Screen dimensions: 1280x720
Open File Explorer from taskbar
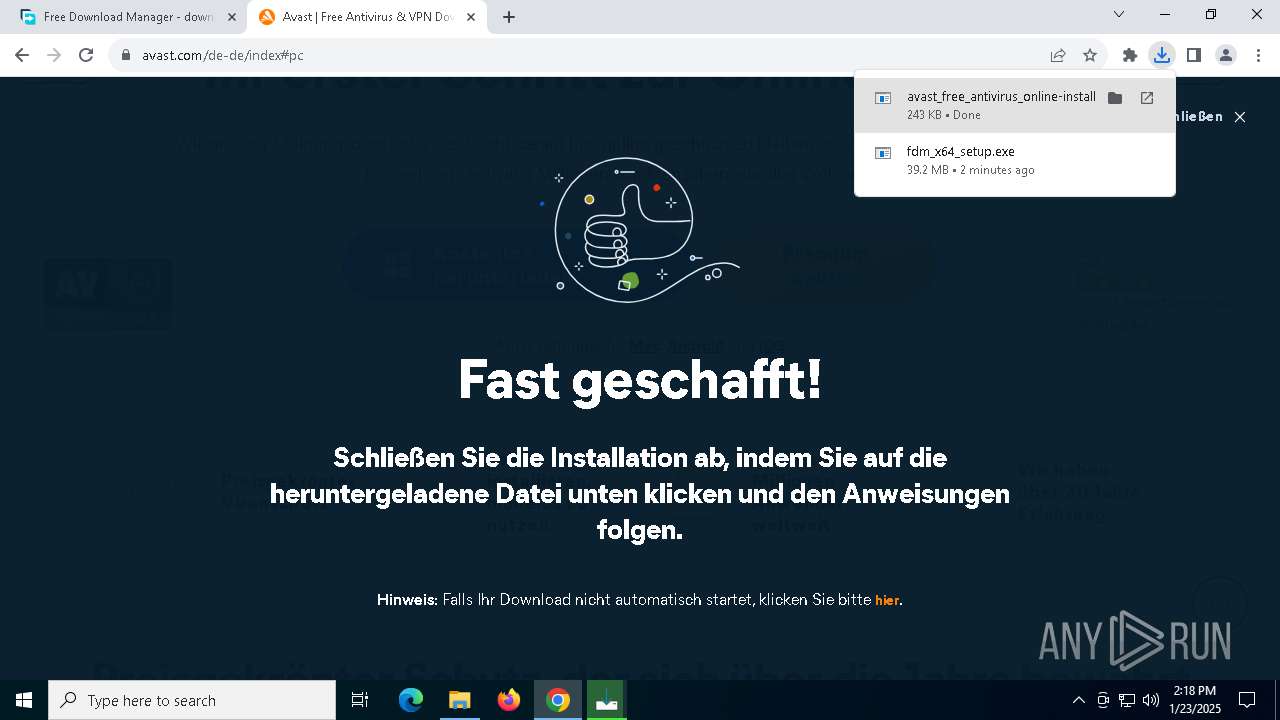pos(459,700)
